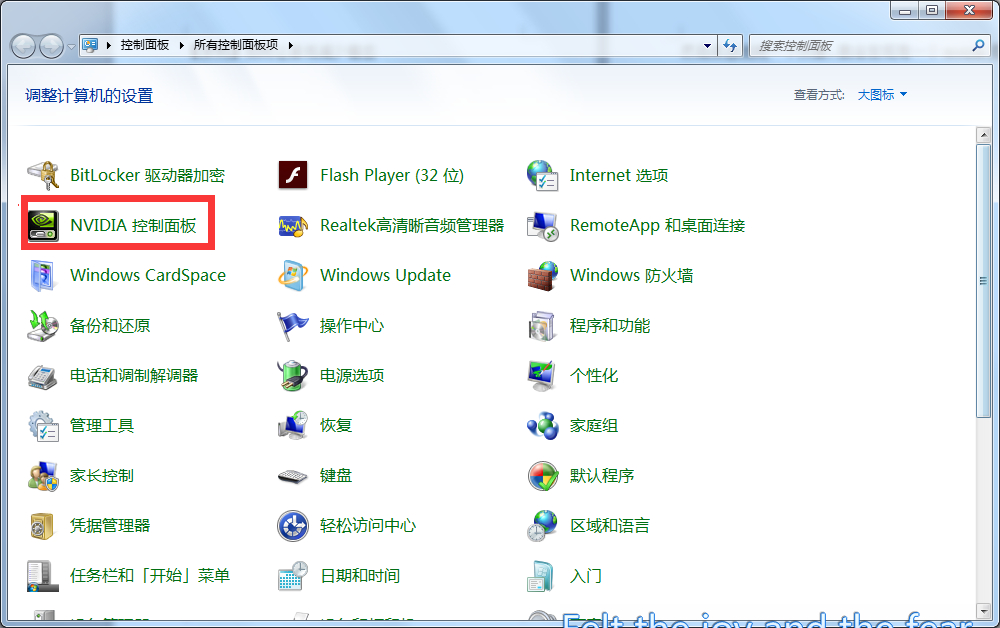Open the 键盘 keyboard icon

coord(293,476)
